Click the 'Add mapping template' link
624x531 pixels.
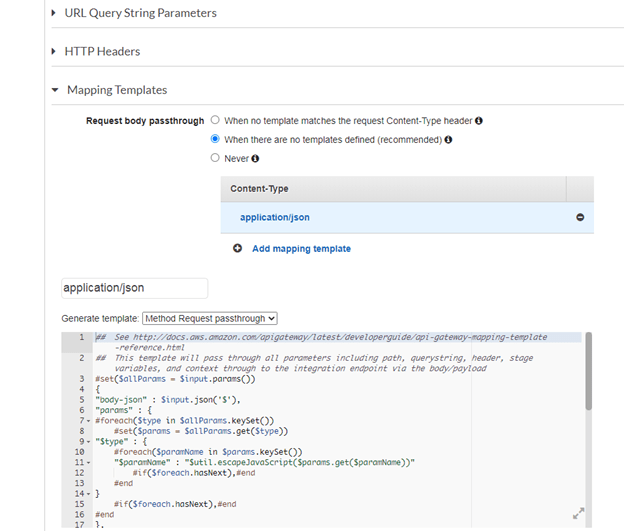click(301, 248)
